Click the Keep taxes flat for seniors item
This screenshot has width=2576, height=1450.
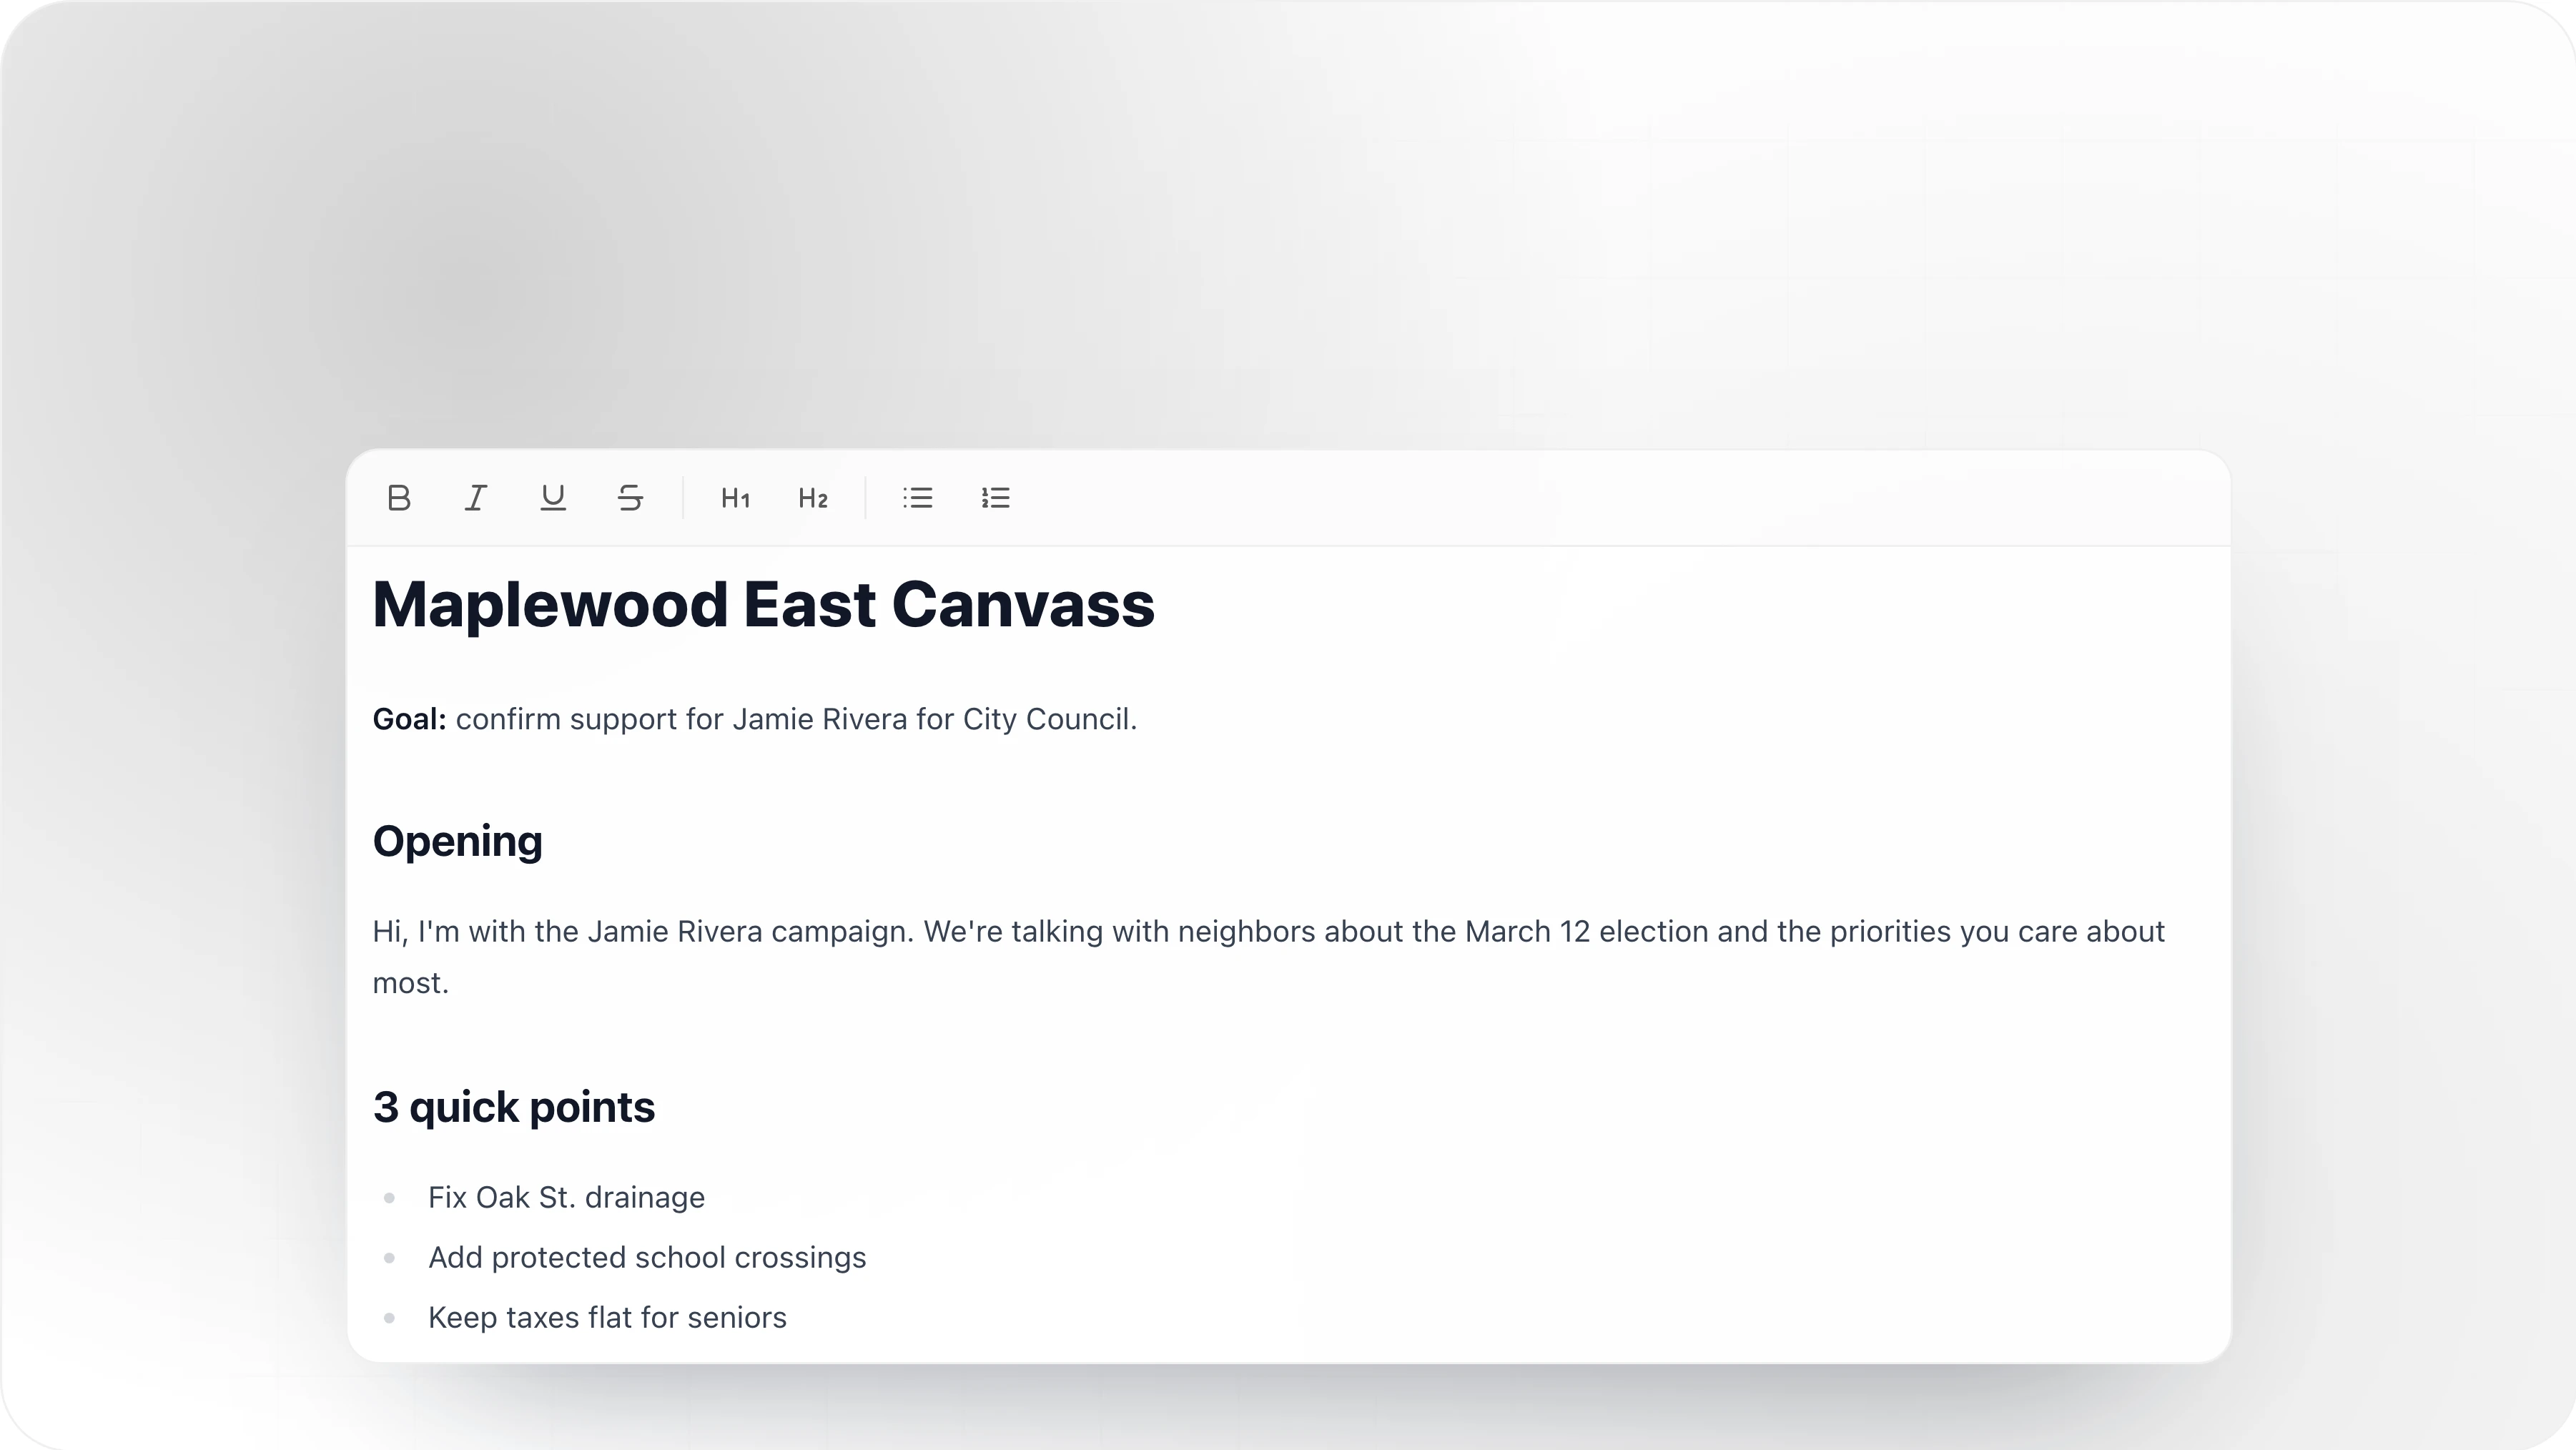tap(607, 1318)
